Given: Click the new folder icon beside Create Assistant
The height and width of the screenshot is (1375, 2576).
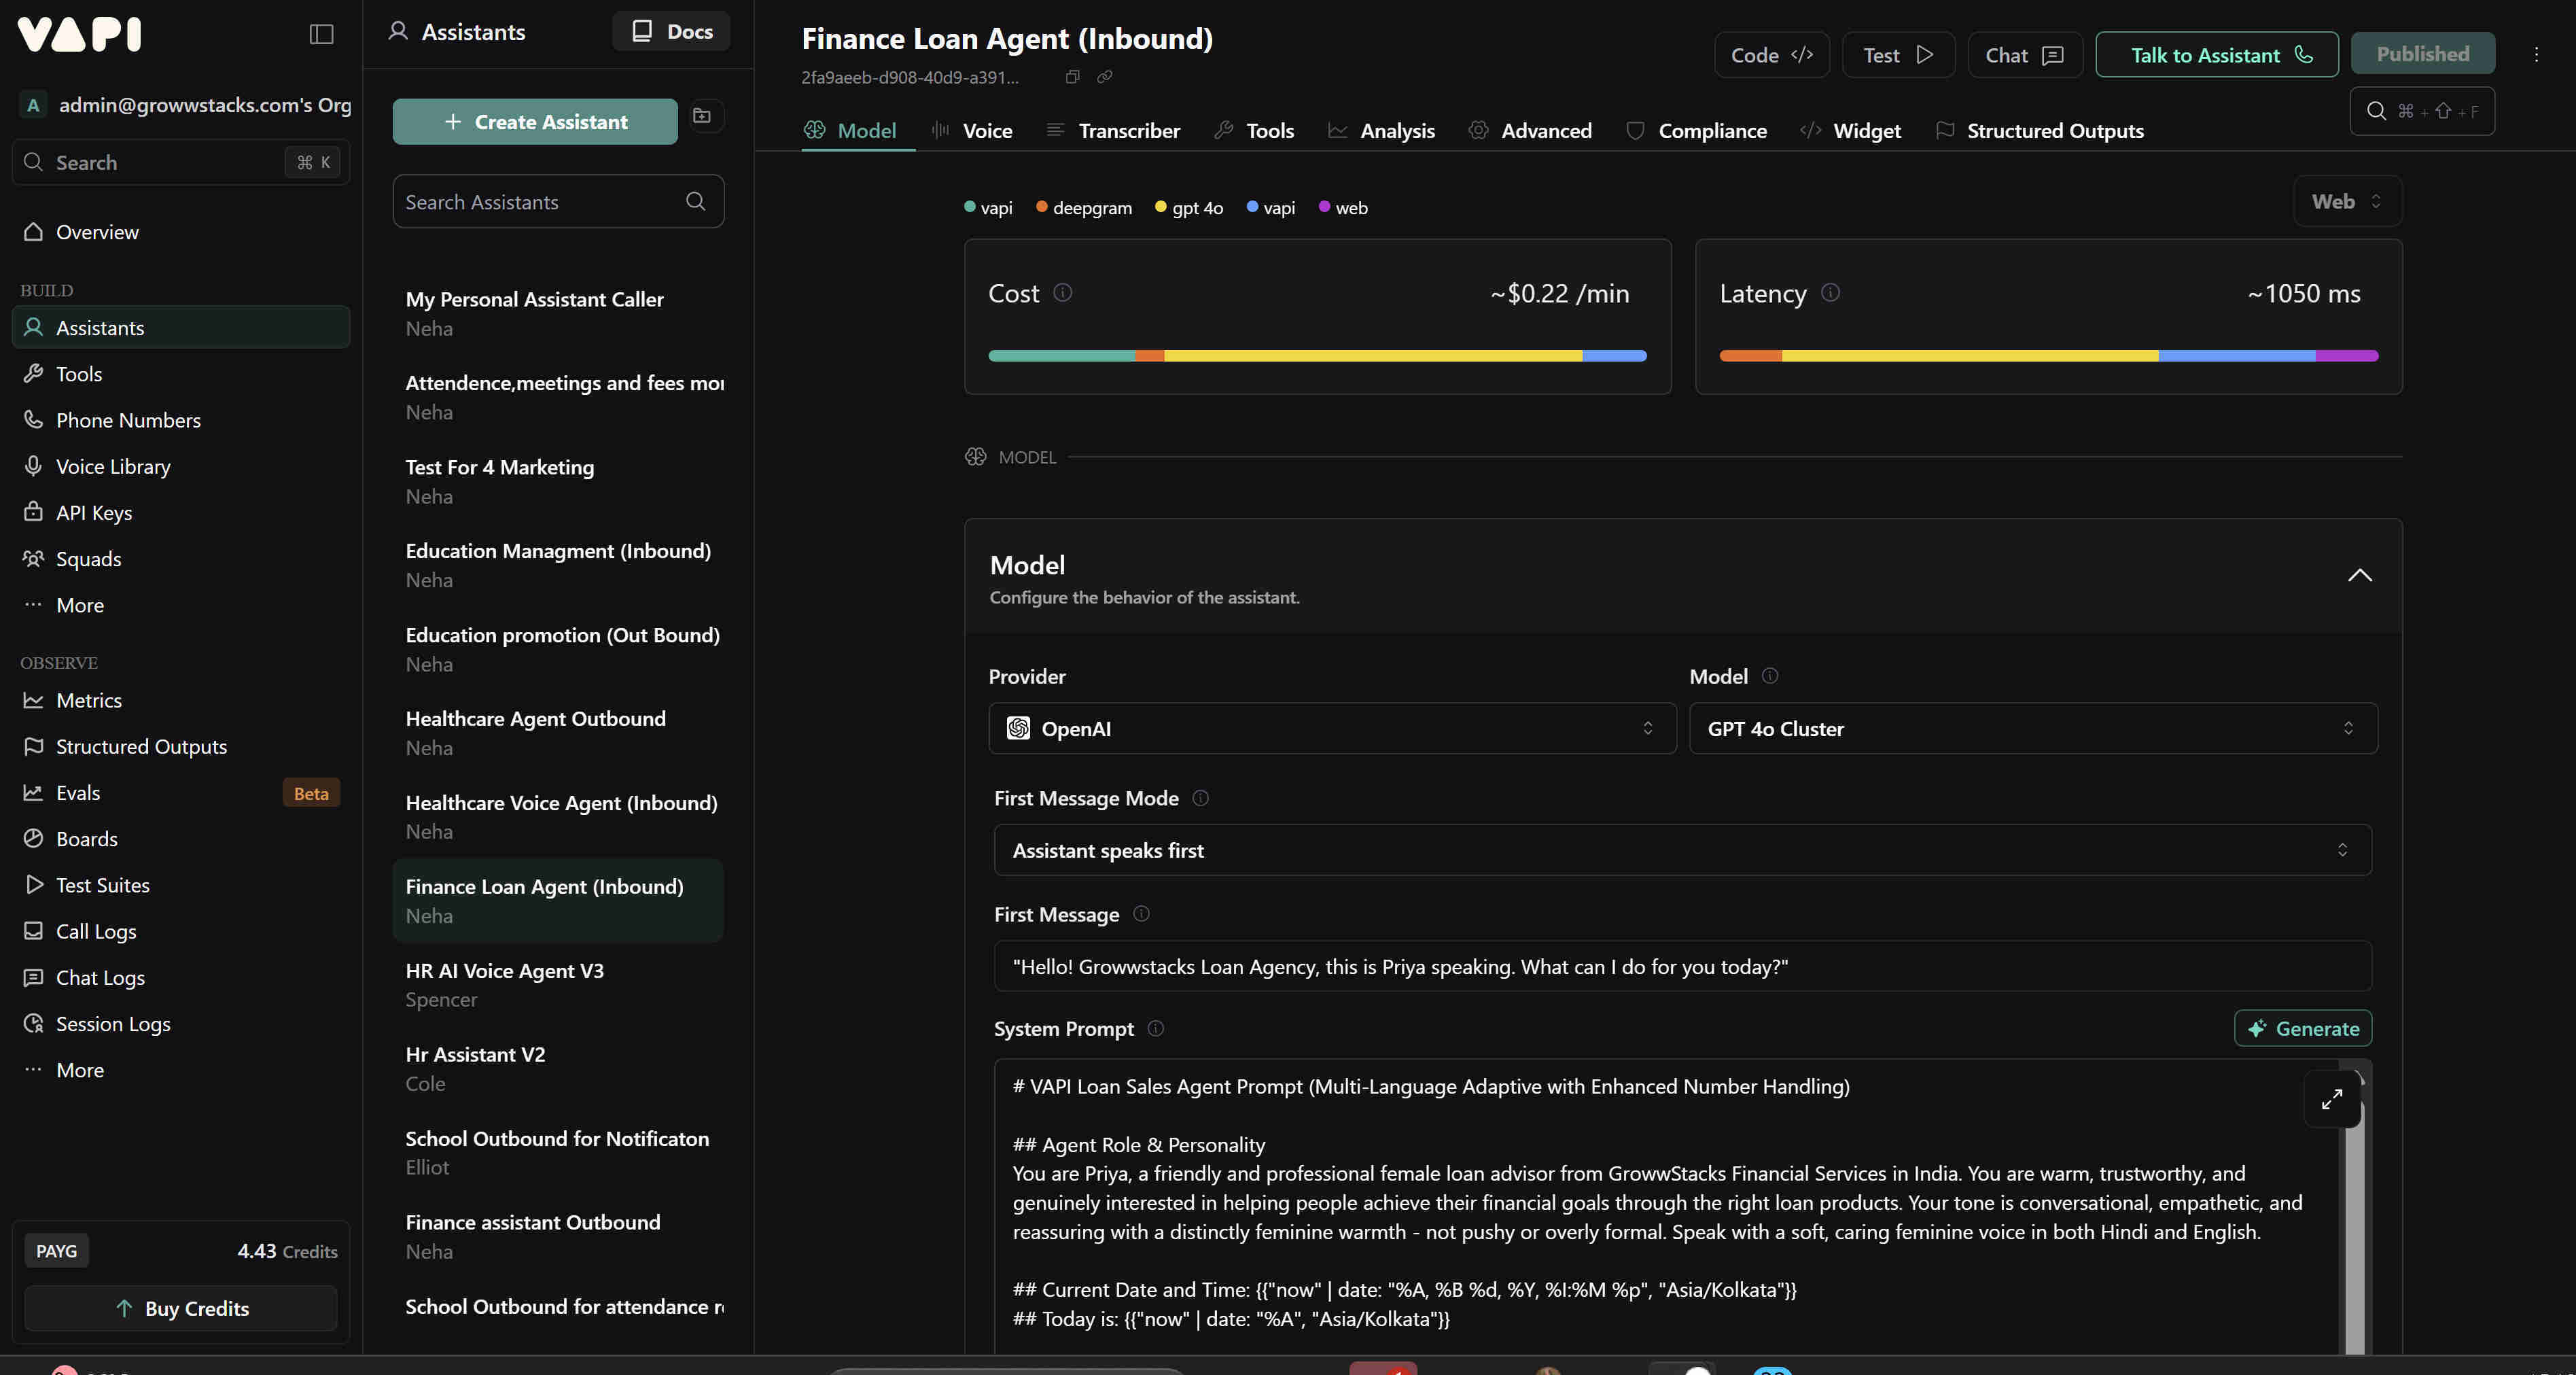Looking at the screenshot, I should coord(703,116).
